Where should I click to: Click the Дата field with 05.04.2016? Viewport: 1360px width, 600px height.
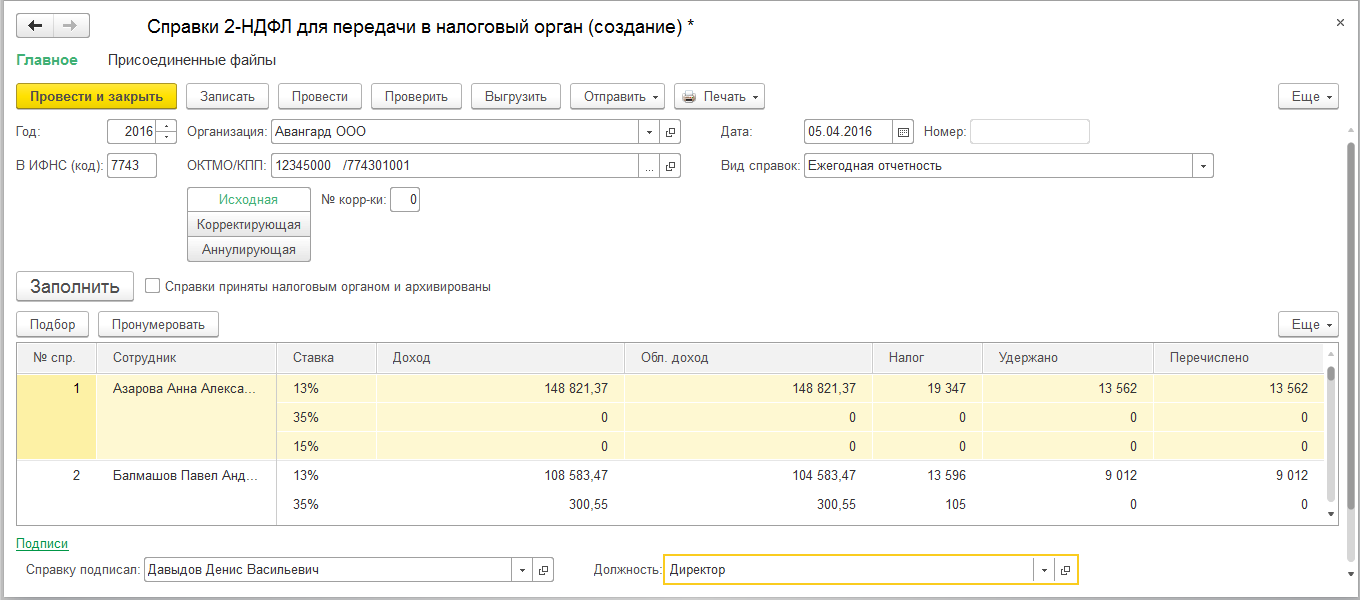848,132
